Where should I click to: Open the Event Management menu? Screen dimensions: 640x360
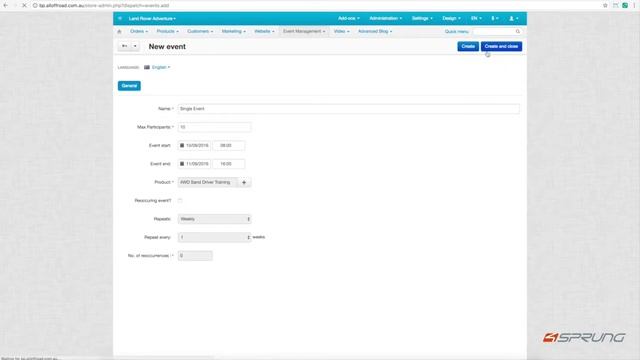304,31
